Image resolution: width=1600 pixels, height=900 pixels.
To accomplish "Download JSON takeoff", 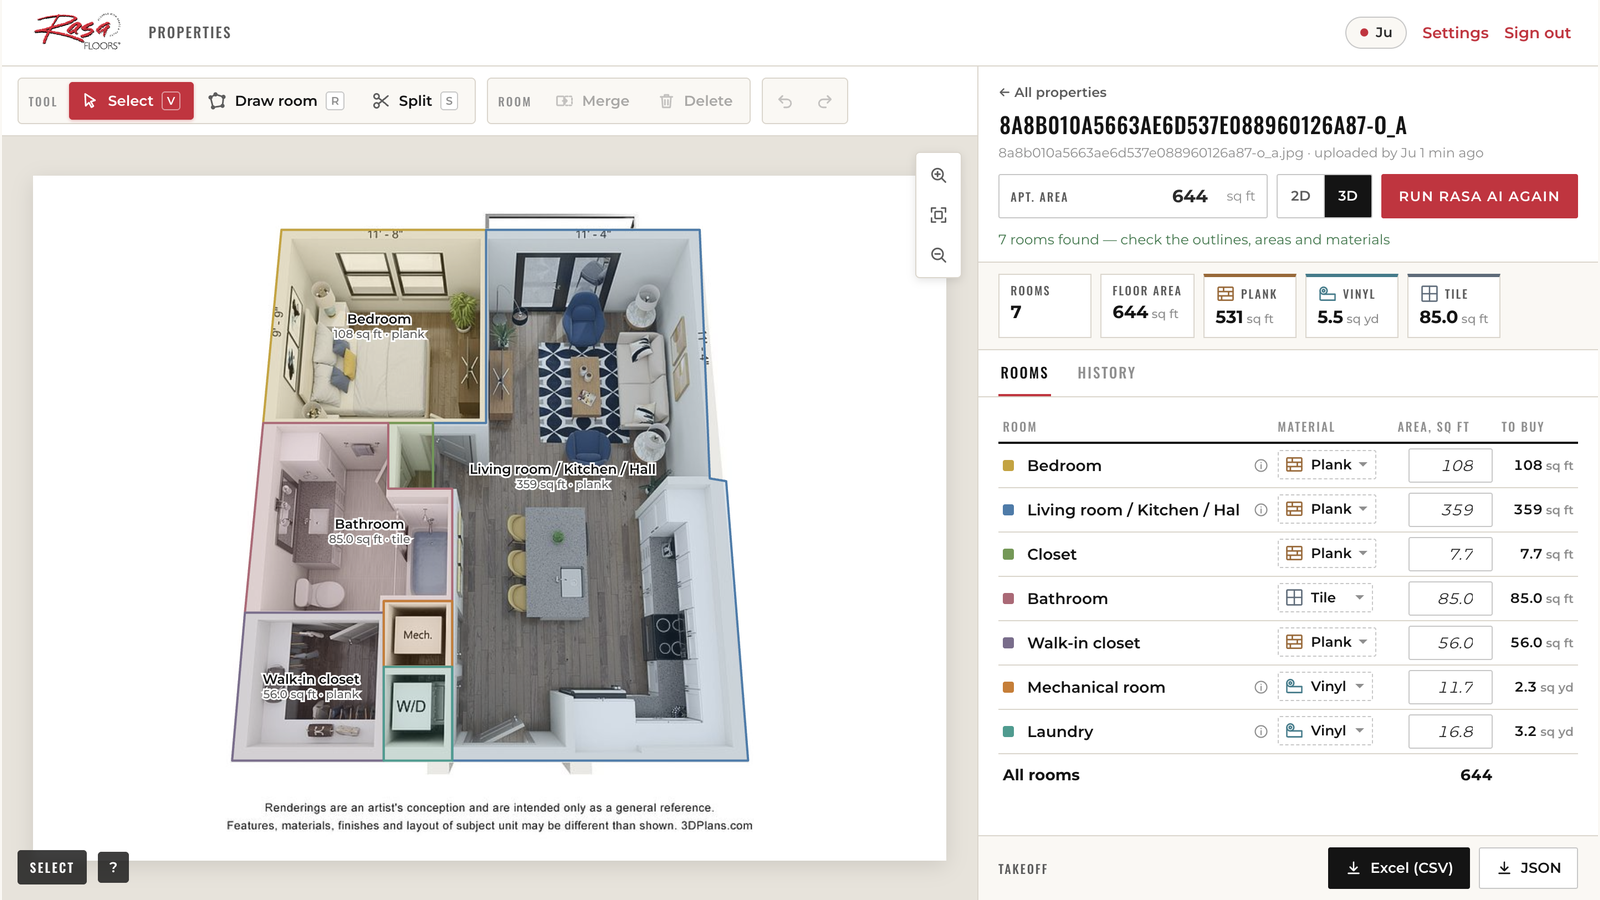I will click(x=1528, y=868).
